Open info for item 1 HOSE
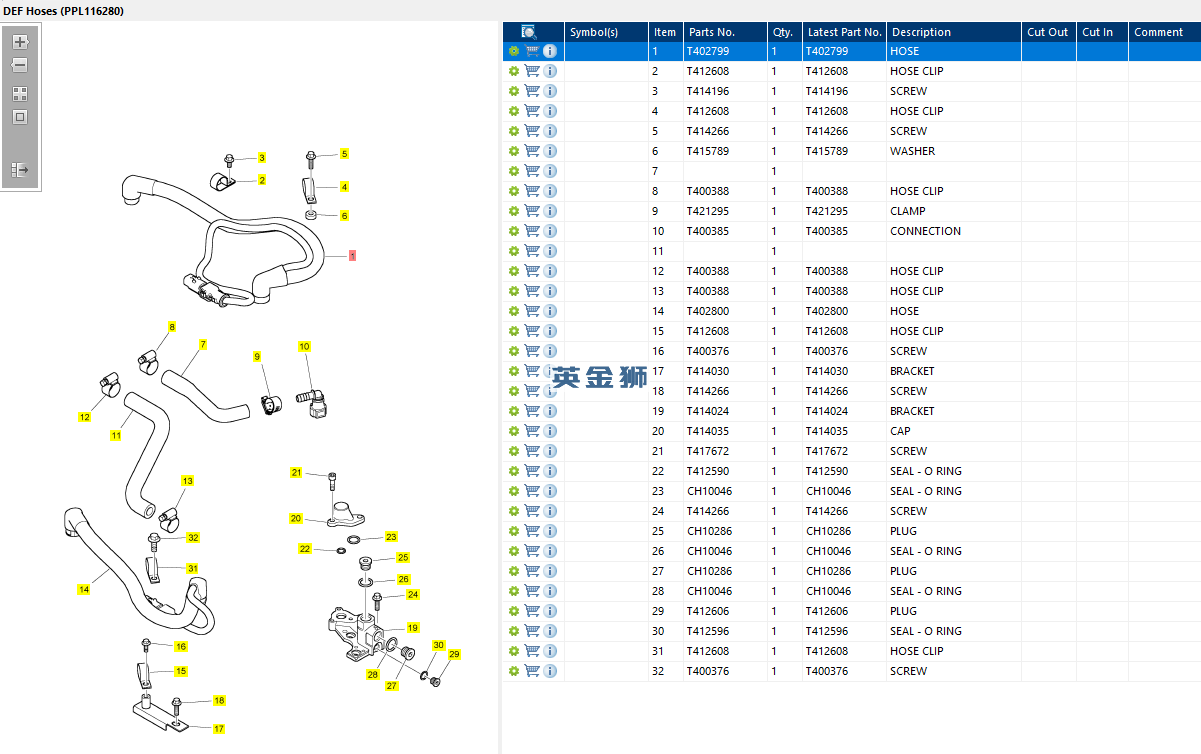 (x=550, y=51)
